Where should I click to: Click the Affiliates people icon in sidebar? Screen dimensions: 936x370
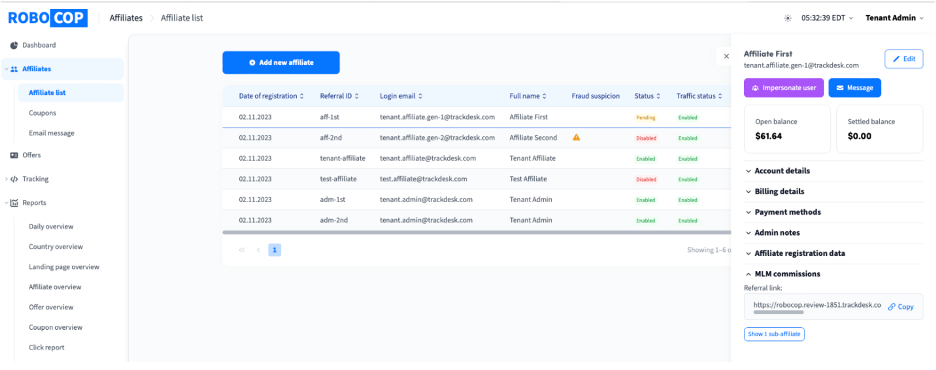click(x=14, y=69)
